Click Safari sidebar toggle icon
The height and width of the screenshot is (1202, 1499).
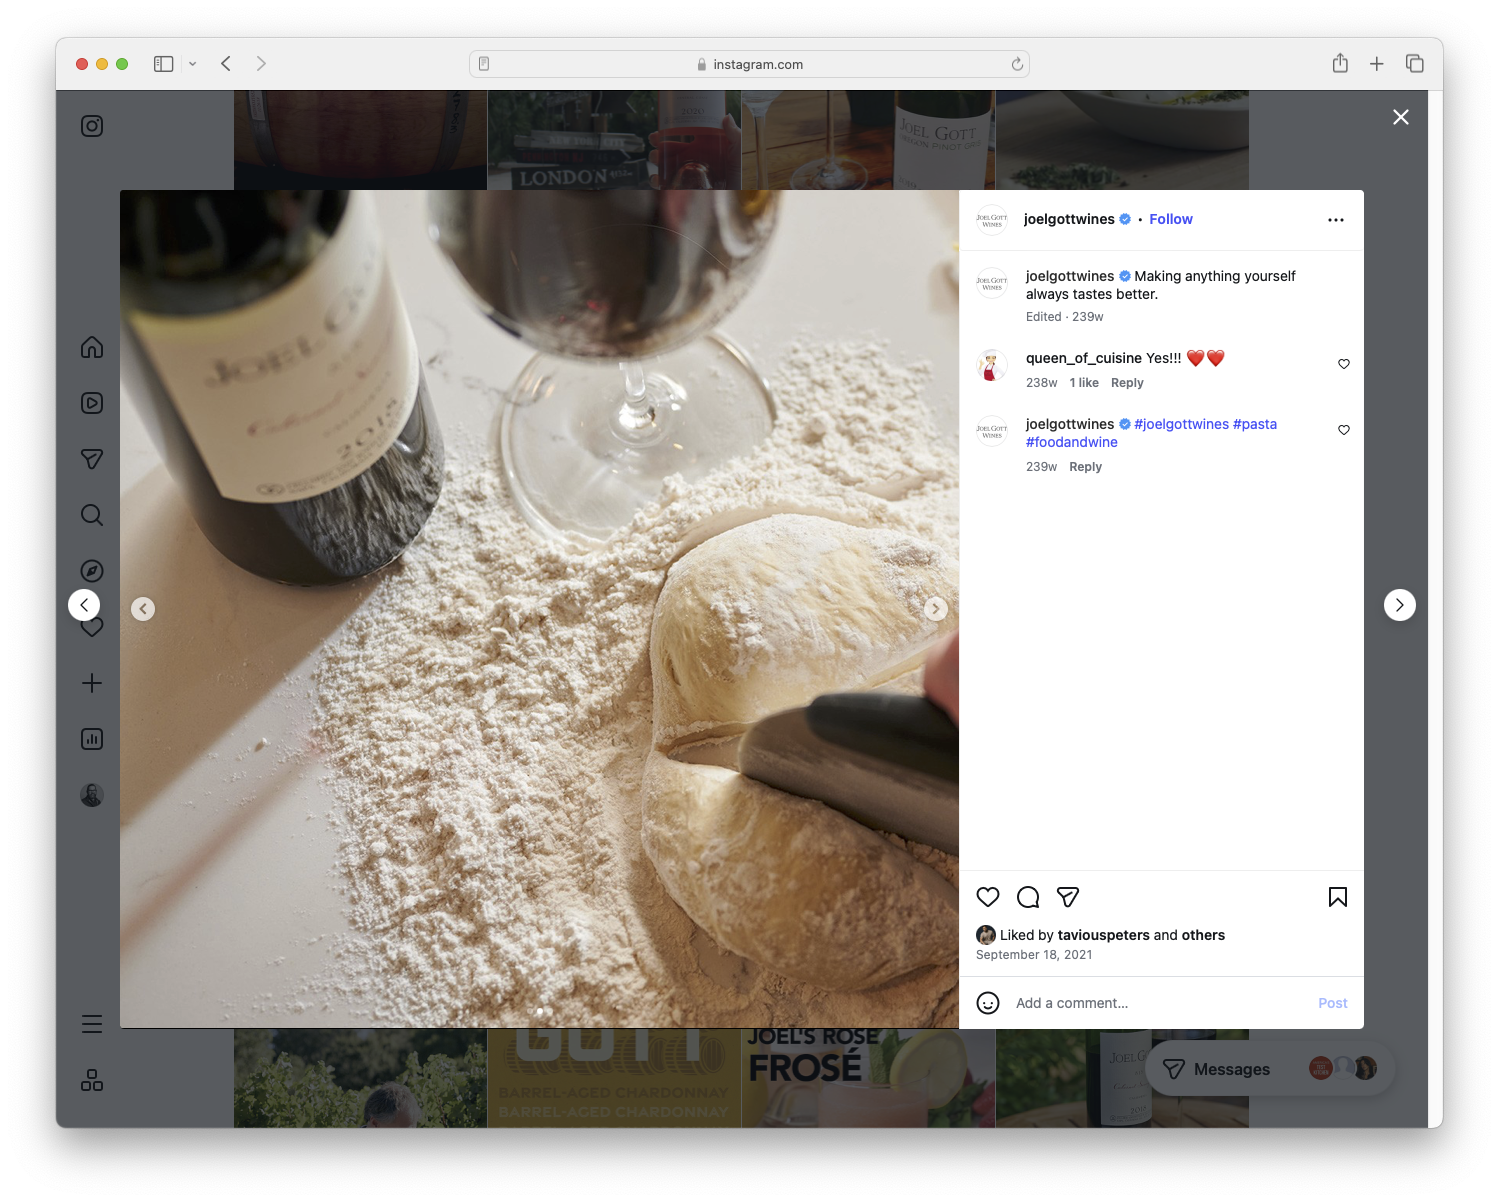[x=163, y=64]
